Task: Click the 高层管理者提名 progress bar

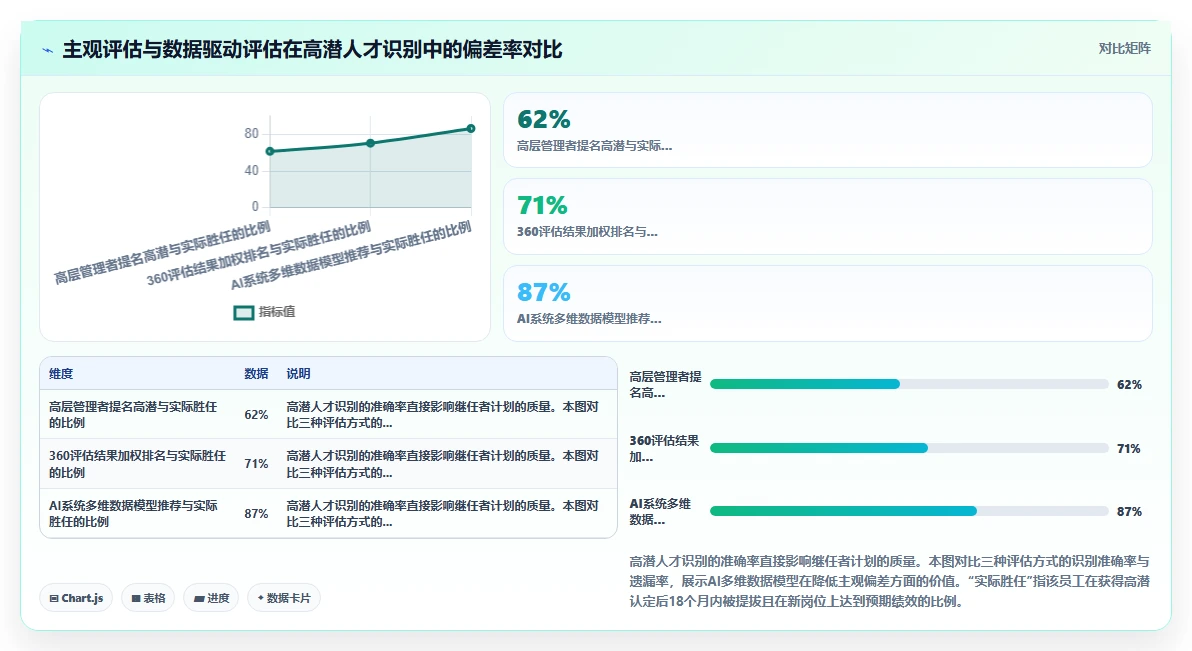Action: click(x=908, y=384)
